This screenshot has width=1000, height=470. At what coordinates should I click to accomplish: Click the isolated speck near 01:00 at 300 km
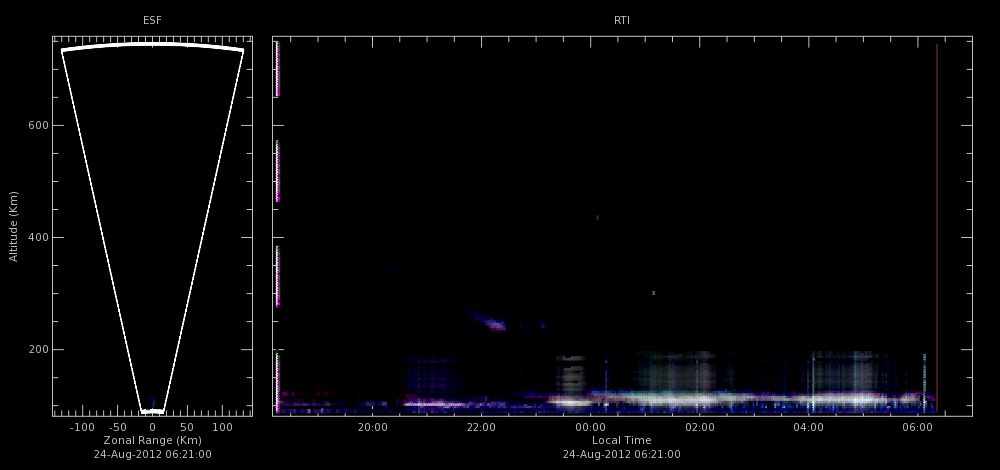pyautogui.click(x=654, y=293)
